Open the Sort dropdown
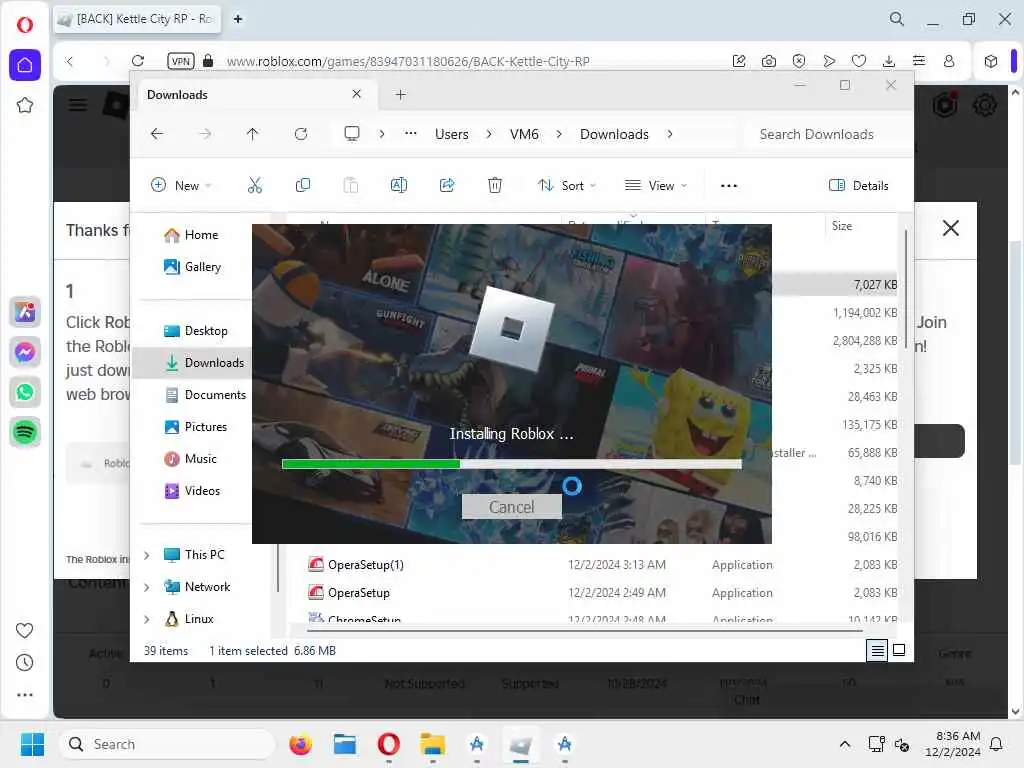1024x768 pixels. 566,185
